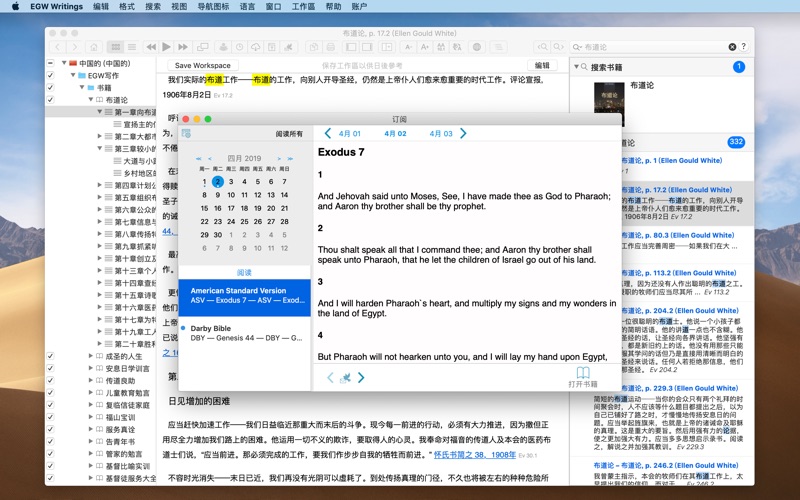Toggle the right sidebar panel icon
The height and width of the screenshot is (500, 800).
(x=367, y=47)
